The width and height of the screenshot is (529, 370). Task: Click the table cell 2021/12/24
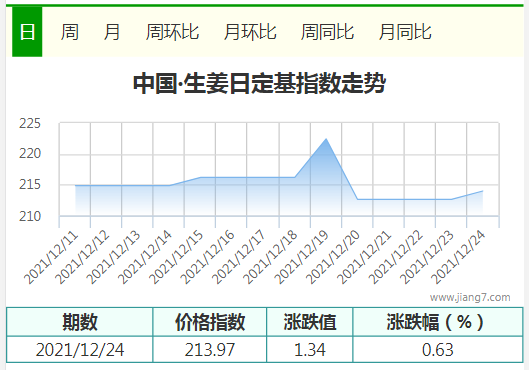pyautogui.click(x=80, y=350)
